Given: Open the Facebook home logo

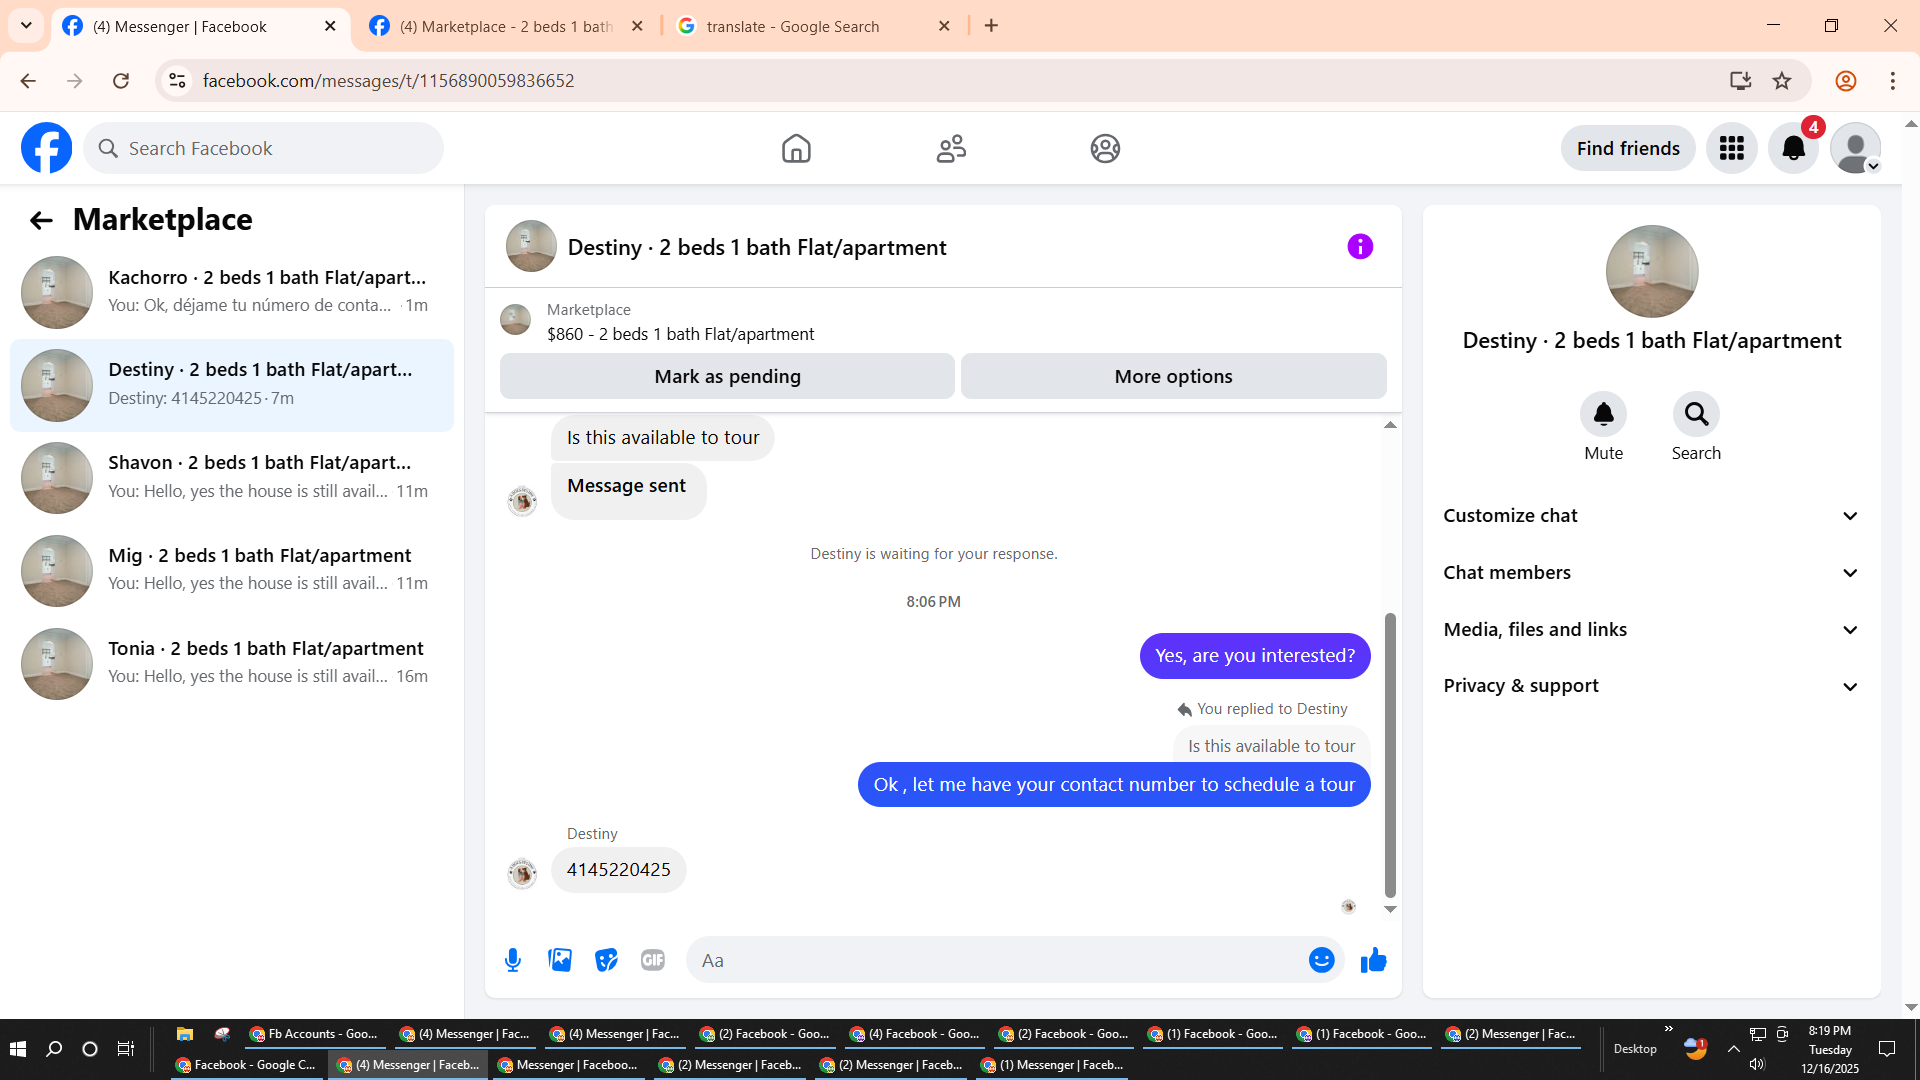Looking at the screenshot, I should (x=47, y=148).
